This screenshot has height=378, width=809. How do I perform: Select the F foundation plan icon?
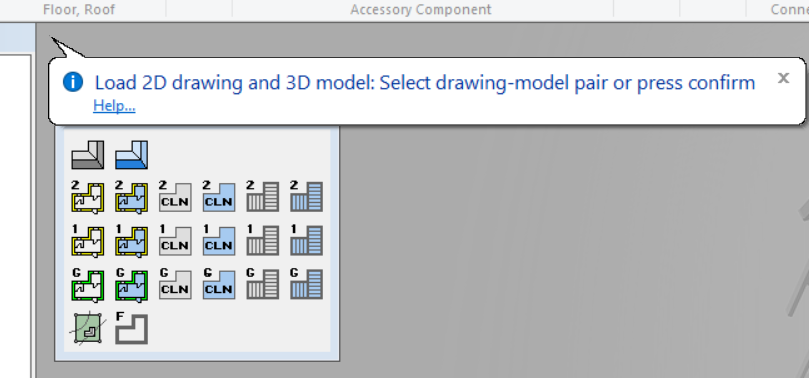click(x=132, y=328)
